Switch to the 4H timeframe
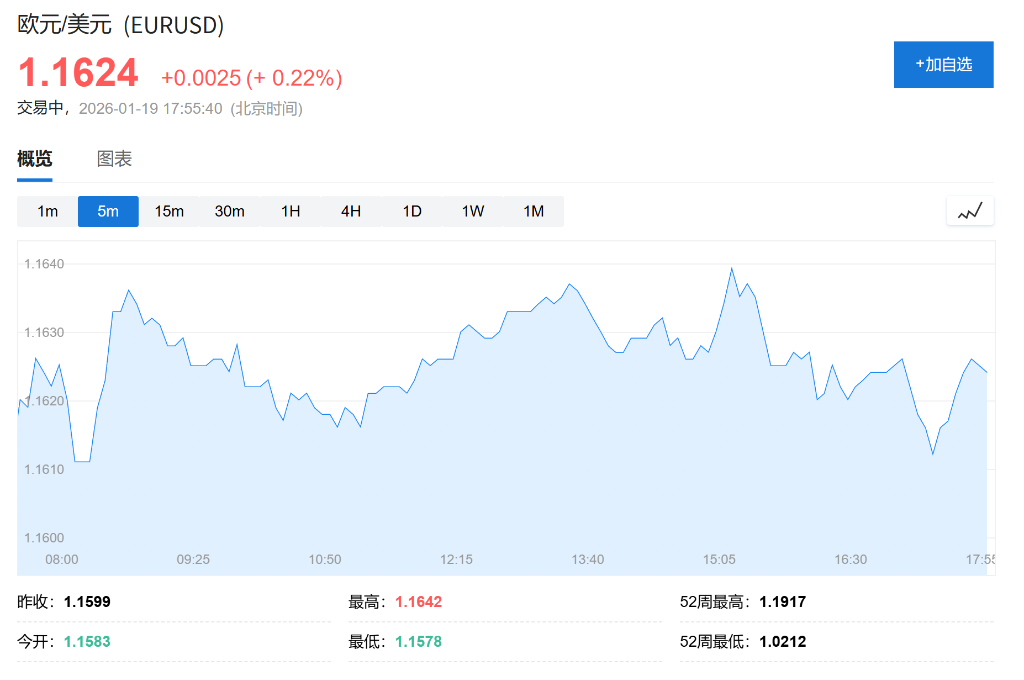 tap(350, 211)
